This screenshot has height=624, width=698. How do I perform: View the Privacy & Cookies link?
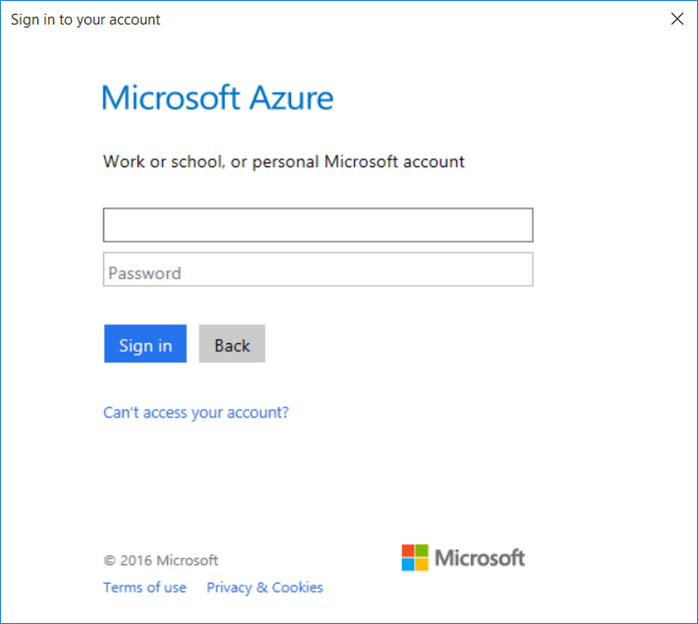click(265, 588)
